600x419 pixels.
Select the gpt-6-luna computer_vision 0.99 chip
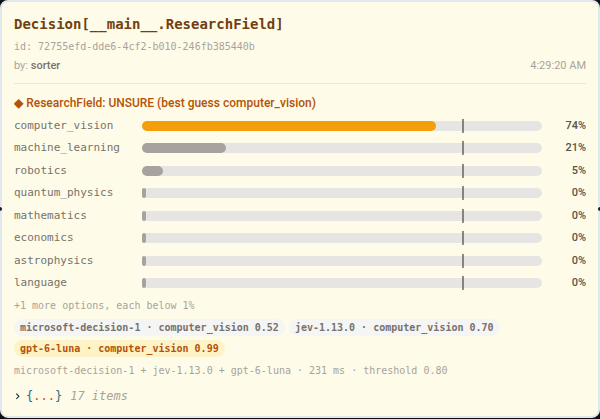[x=119, y=349]
